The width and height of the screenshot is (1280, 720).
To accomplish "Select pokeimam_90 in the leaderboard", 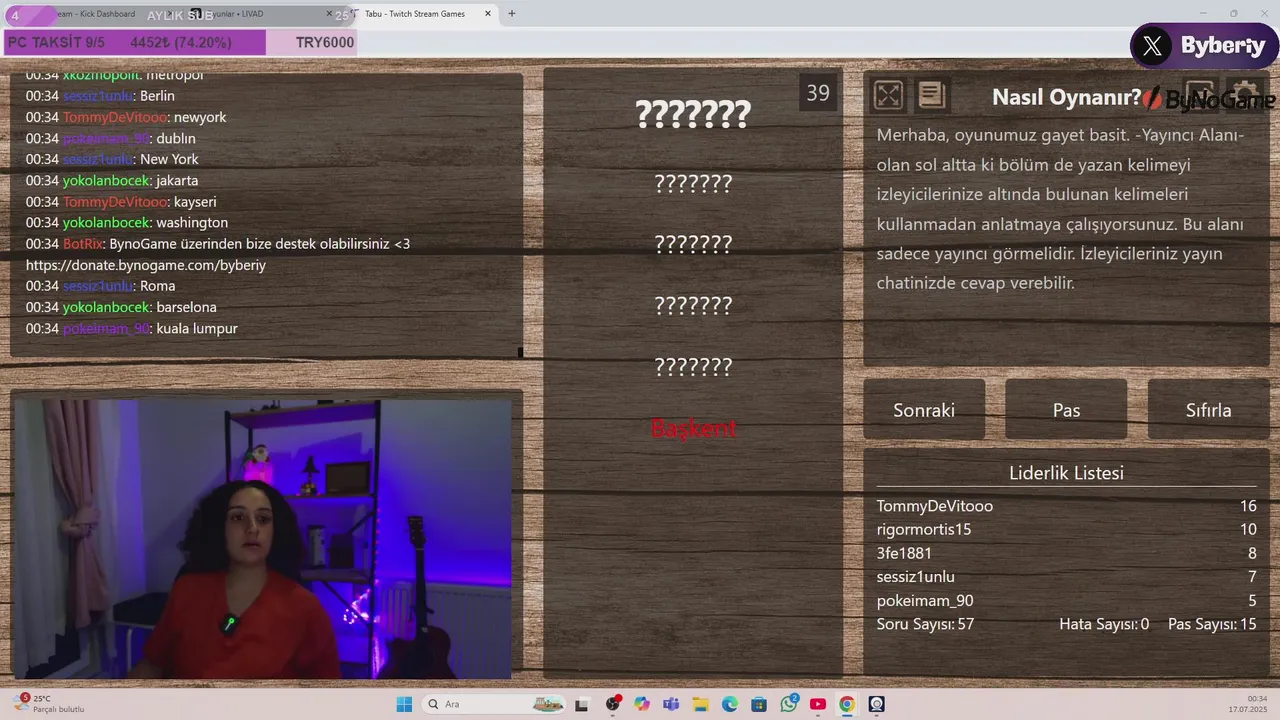I will click(x=925, y=601).
